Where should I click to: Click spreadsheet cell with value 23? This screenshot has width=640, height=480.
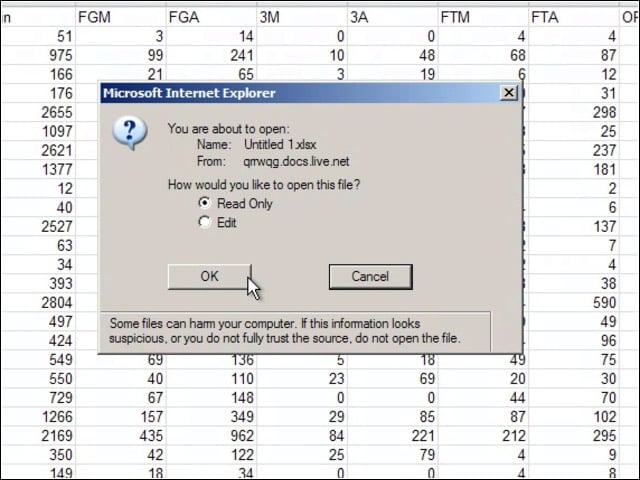(302, 378)
